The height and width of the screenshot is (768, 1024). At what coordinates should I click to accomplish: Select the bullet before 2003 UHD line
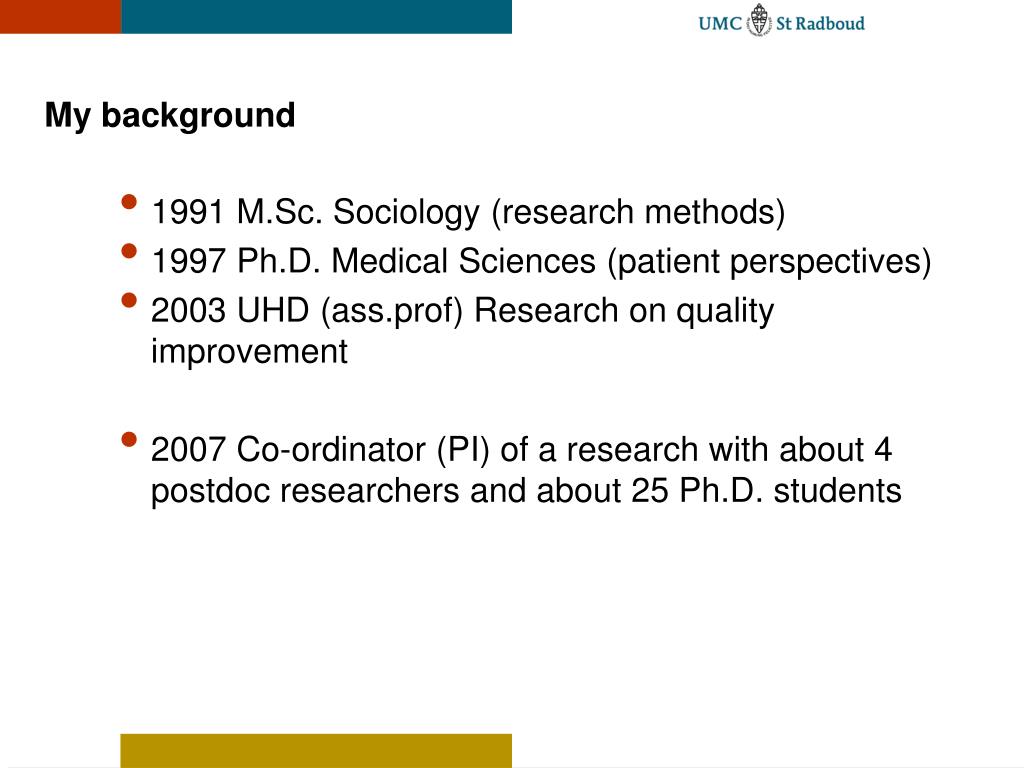point(129,300)
